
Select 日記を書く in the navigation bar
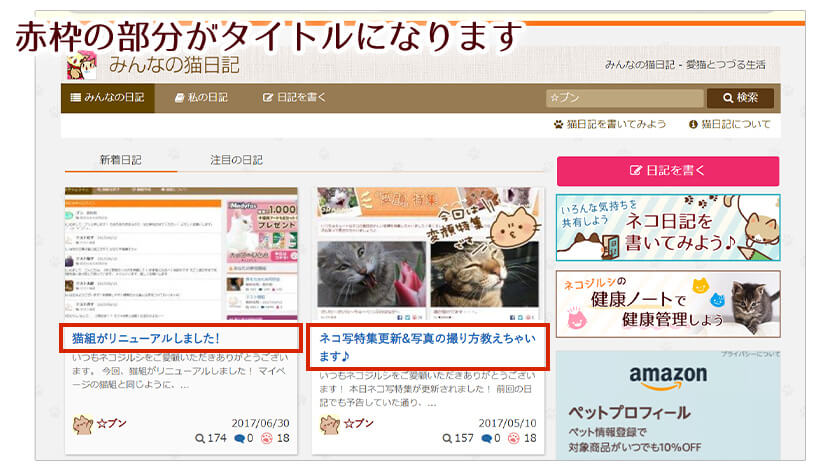(294, 98)
